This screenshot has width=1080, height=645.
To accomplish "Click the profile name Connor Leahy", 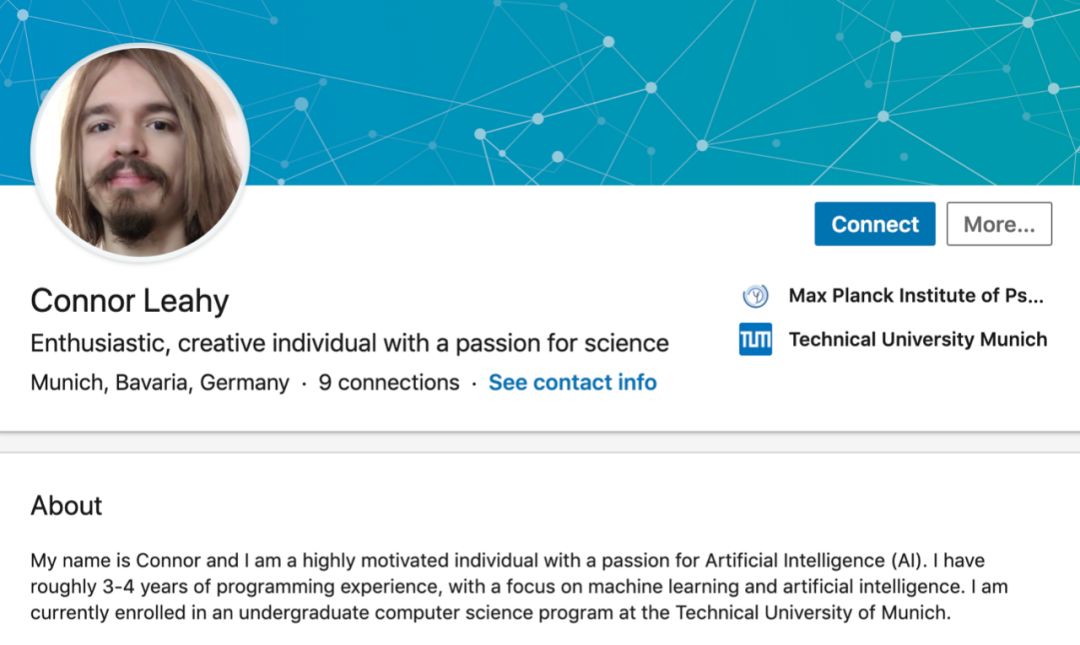I will pos(130,300).
